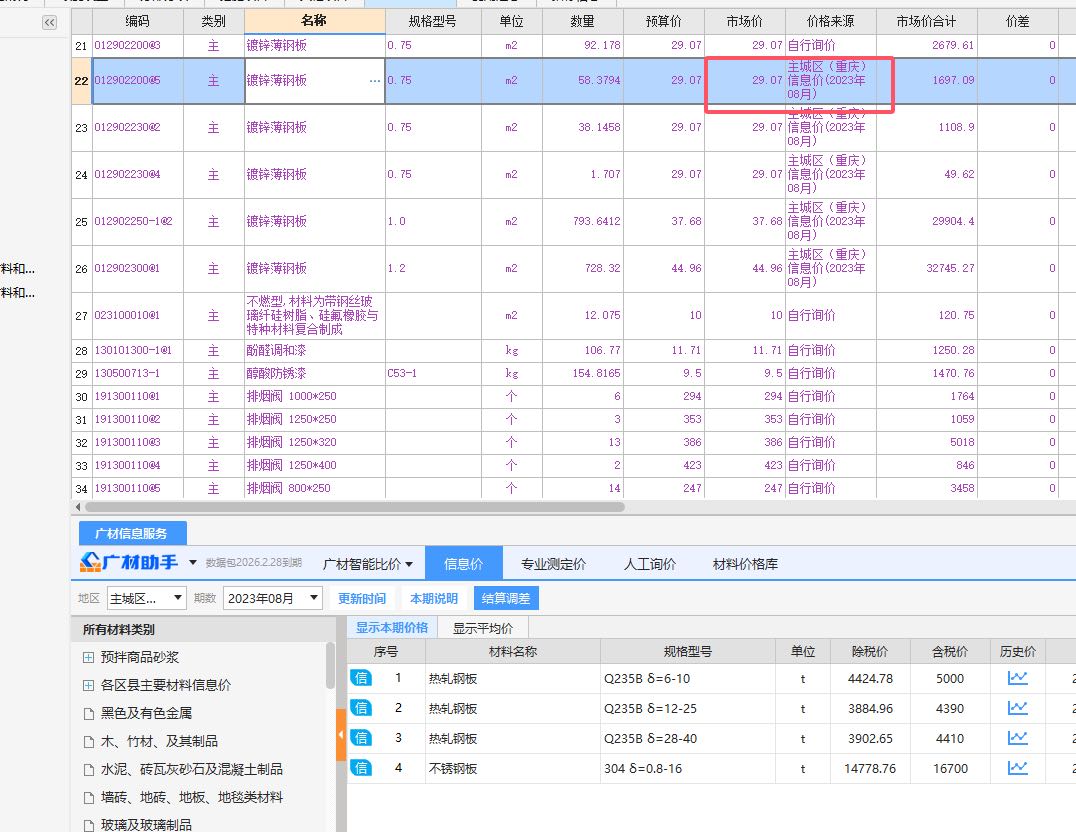Viewport: 1076px width, 832px height.
Task: Open 期数 dropdown showing 2023年08月
Action: pos(273,599)
